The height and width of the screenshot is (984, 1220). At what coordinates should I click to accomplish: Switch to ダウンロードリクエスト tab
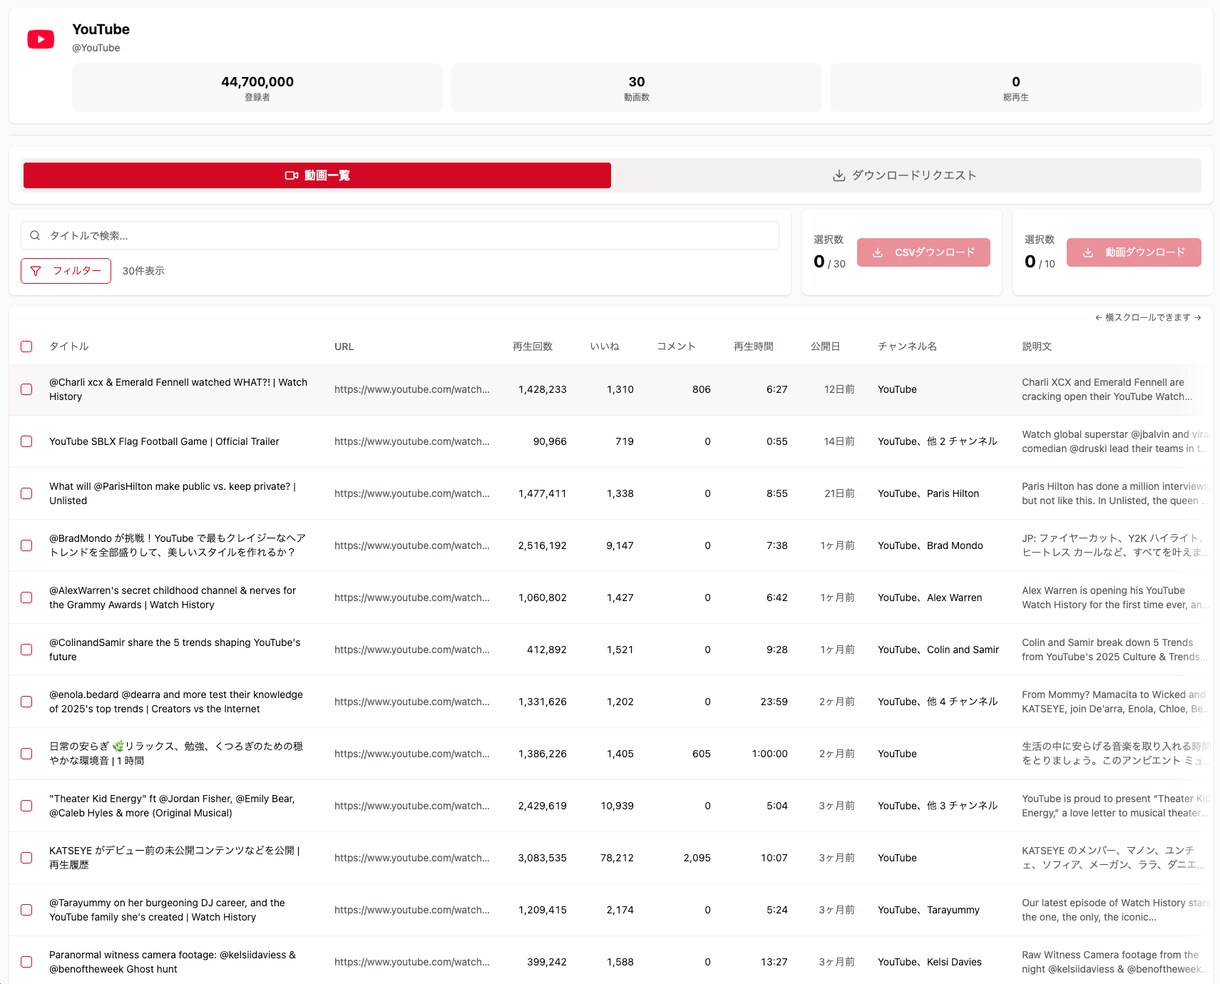906,175
